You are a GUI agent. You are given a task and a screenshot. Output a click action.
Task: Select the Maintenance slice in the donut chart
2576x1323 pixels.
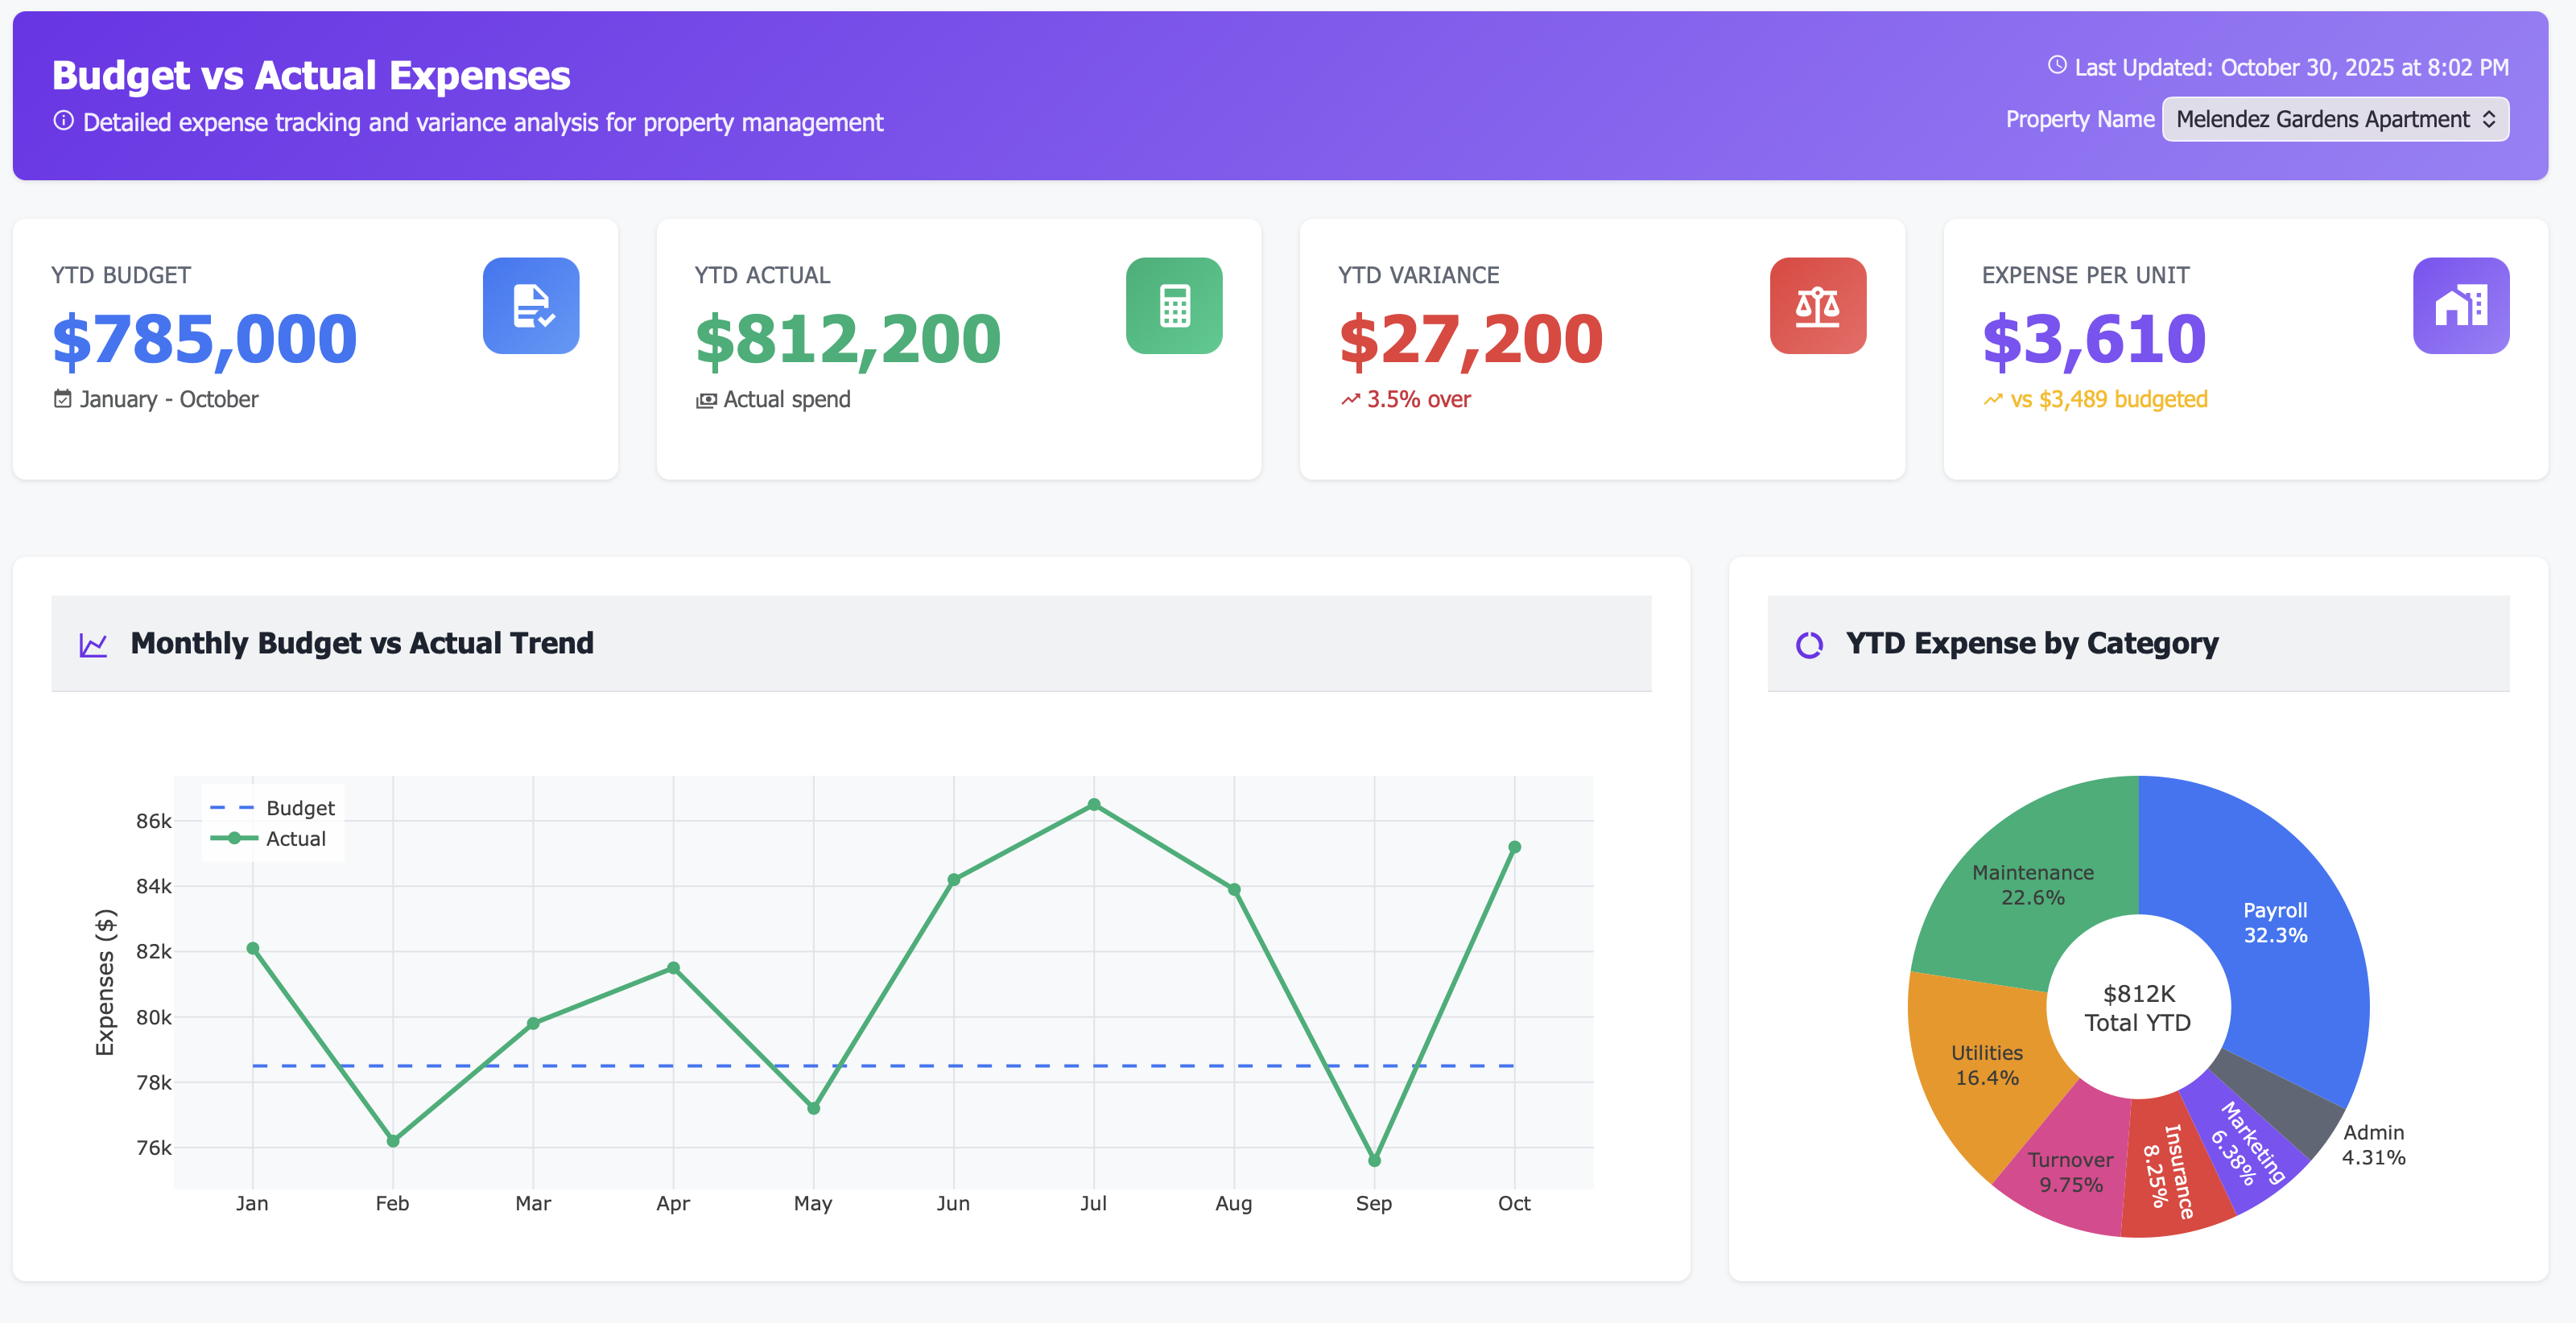(x=2033, y=886)
